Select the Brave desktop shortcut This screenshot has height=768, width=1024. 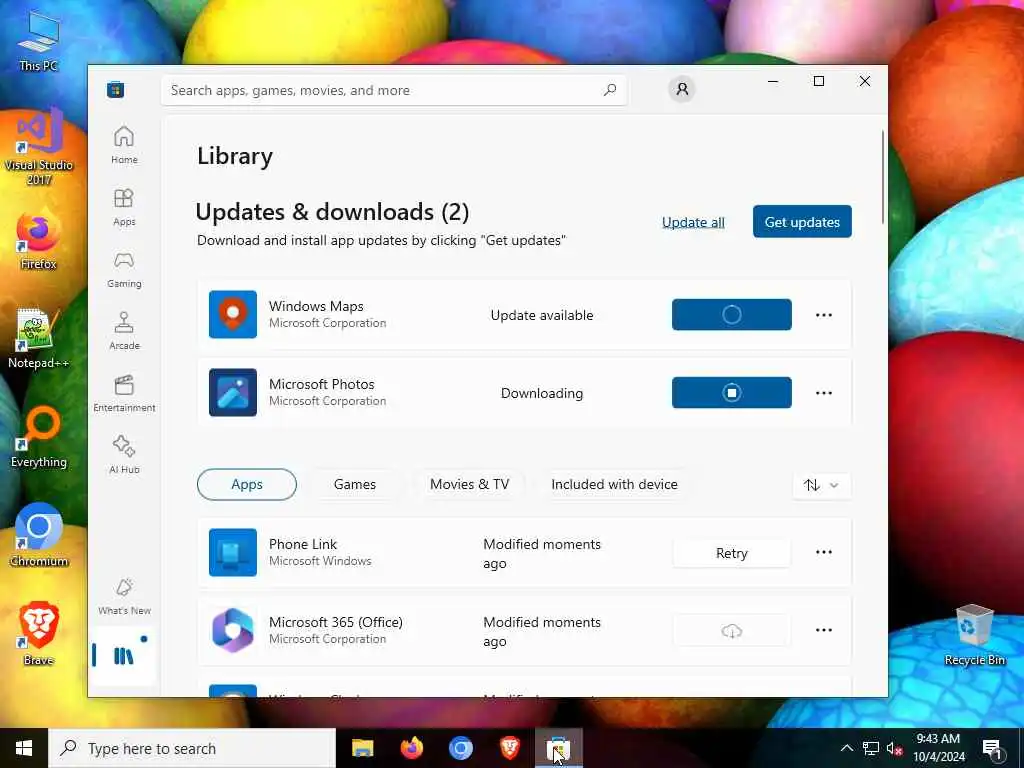[39, 635]
